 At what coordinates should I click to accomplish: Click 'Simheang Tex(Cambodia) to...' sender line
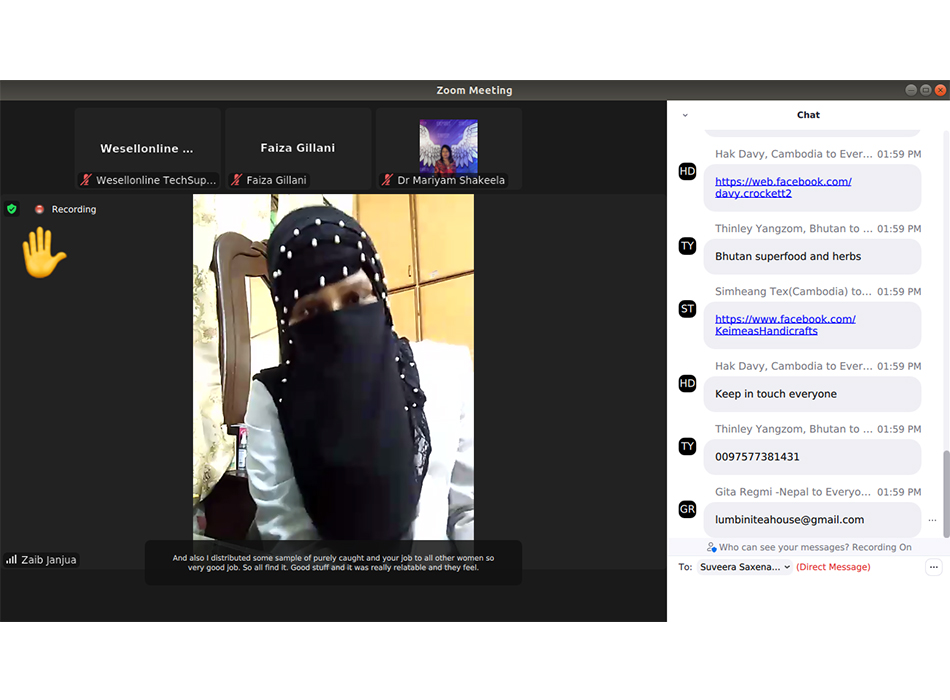point(793,292)
